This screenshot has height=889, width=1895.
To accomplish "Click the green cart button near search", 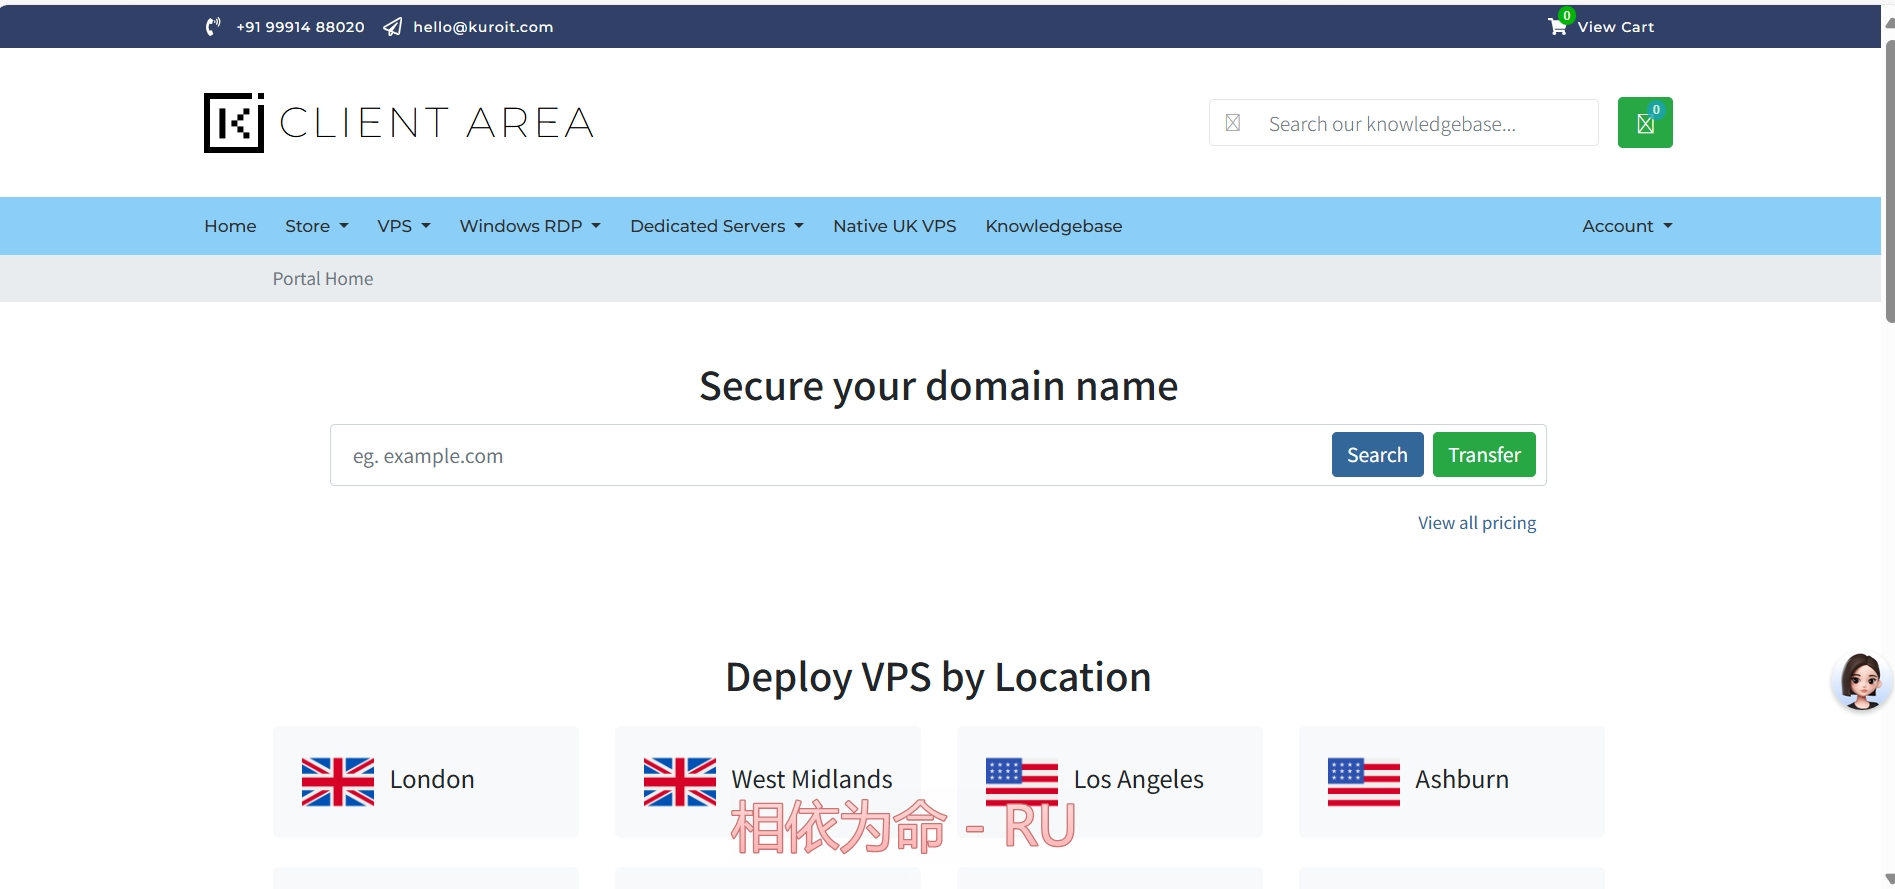I will (x=1645, y=123).
